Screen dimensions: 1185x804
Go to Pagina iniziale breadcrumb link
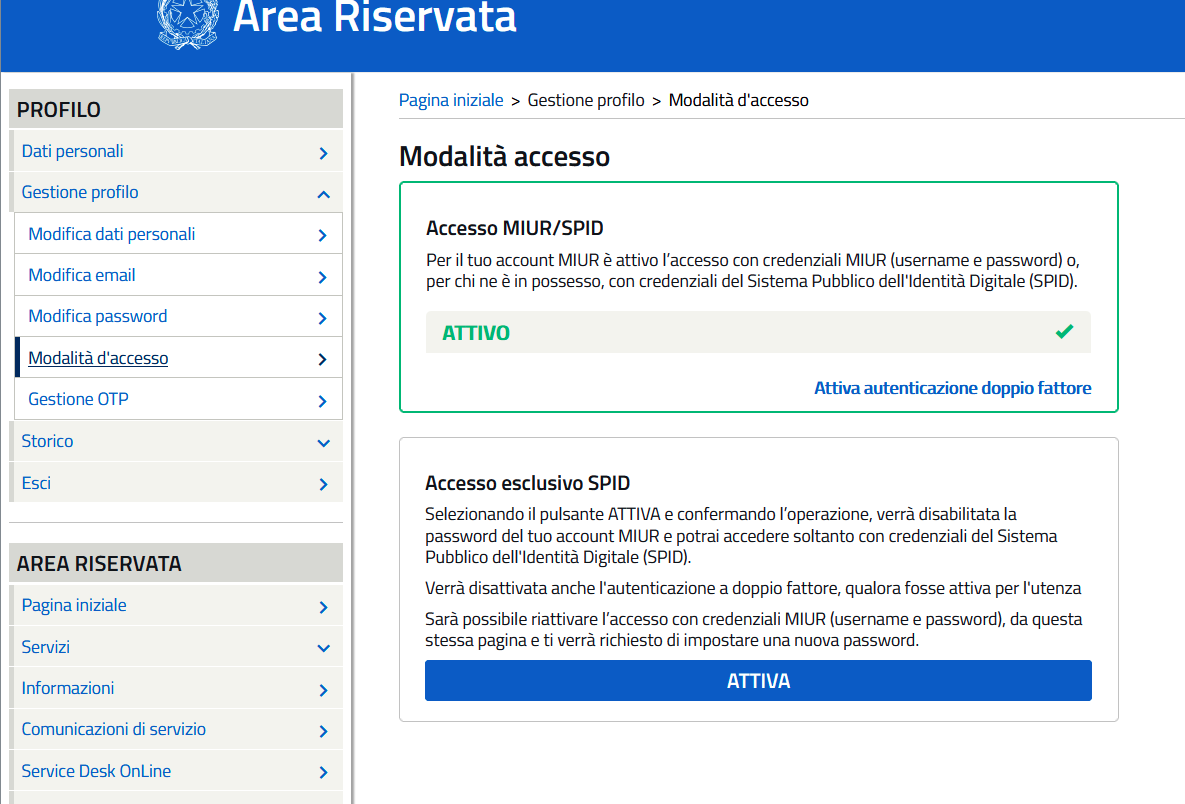click(451, 100)
